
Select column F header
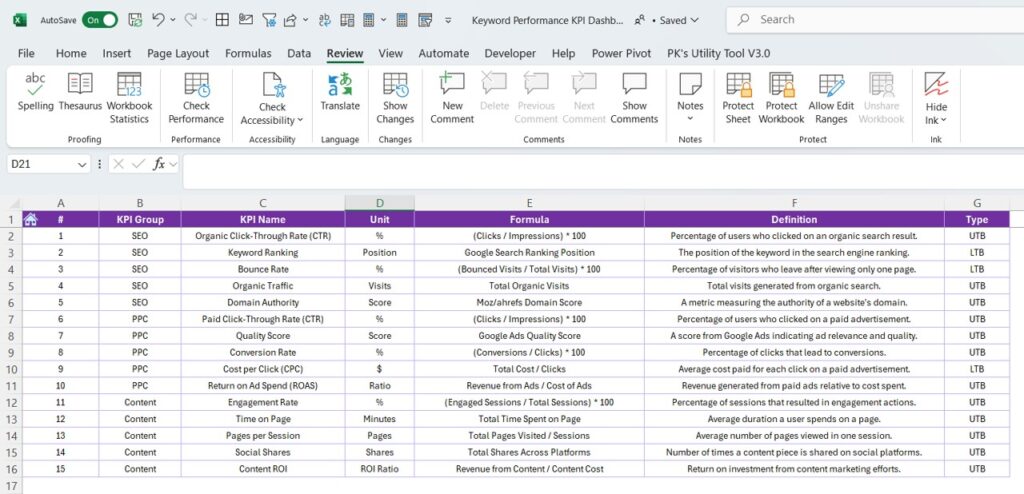pyautogui.click(x=794, y=203)
